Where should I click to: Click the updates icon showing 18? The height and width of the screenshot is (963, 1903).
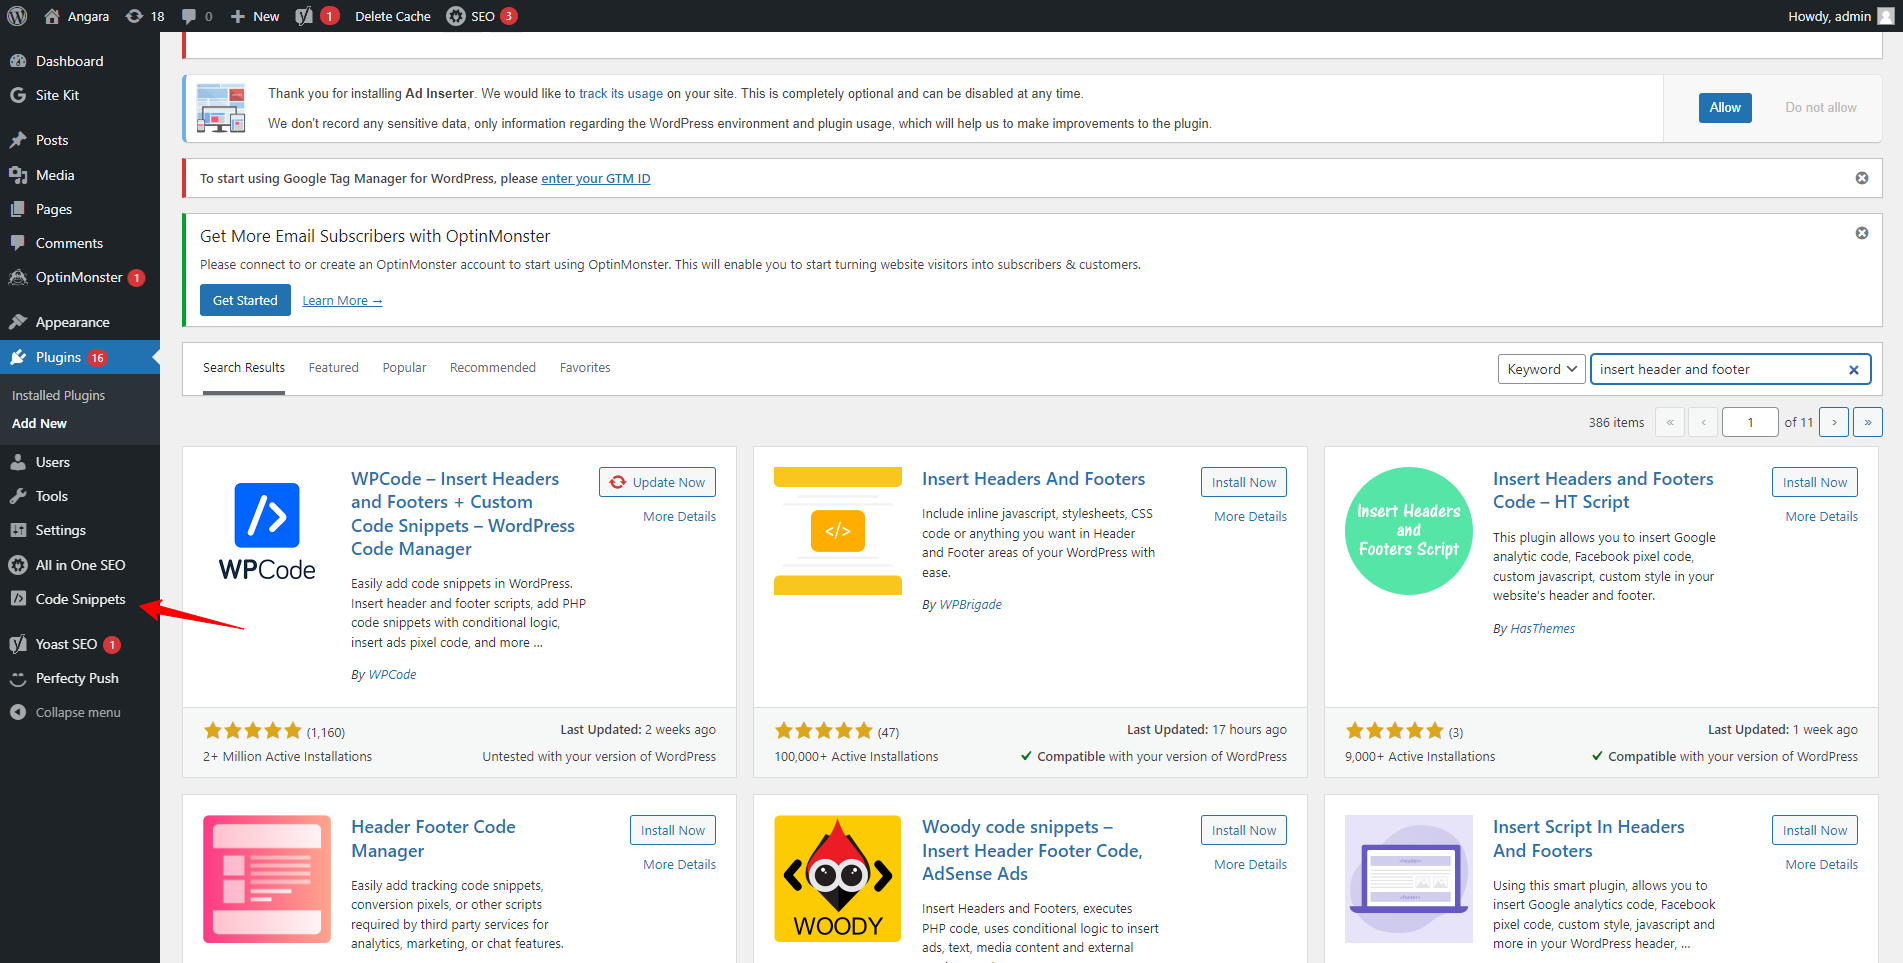click(x=145, y=16)
